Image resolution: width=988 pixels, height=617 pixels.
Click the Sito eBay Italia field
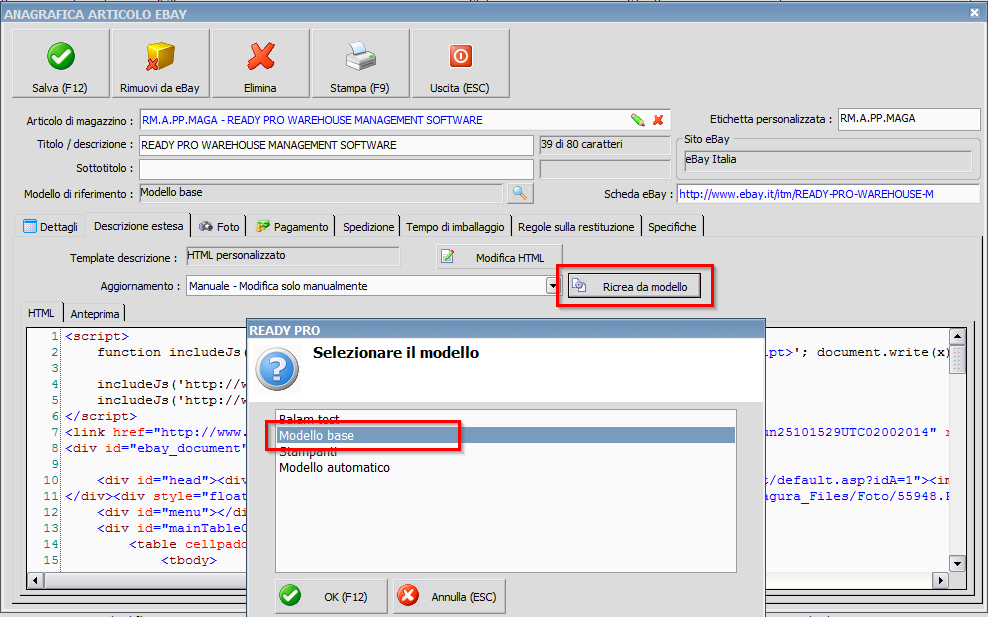828,160
